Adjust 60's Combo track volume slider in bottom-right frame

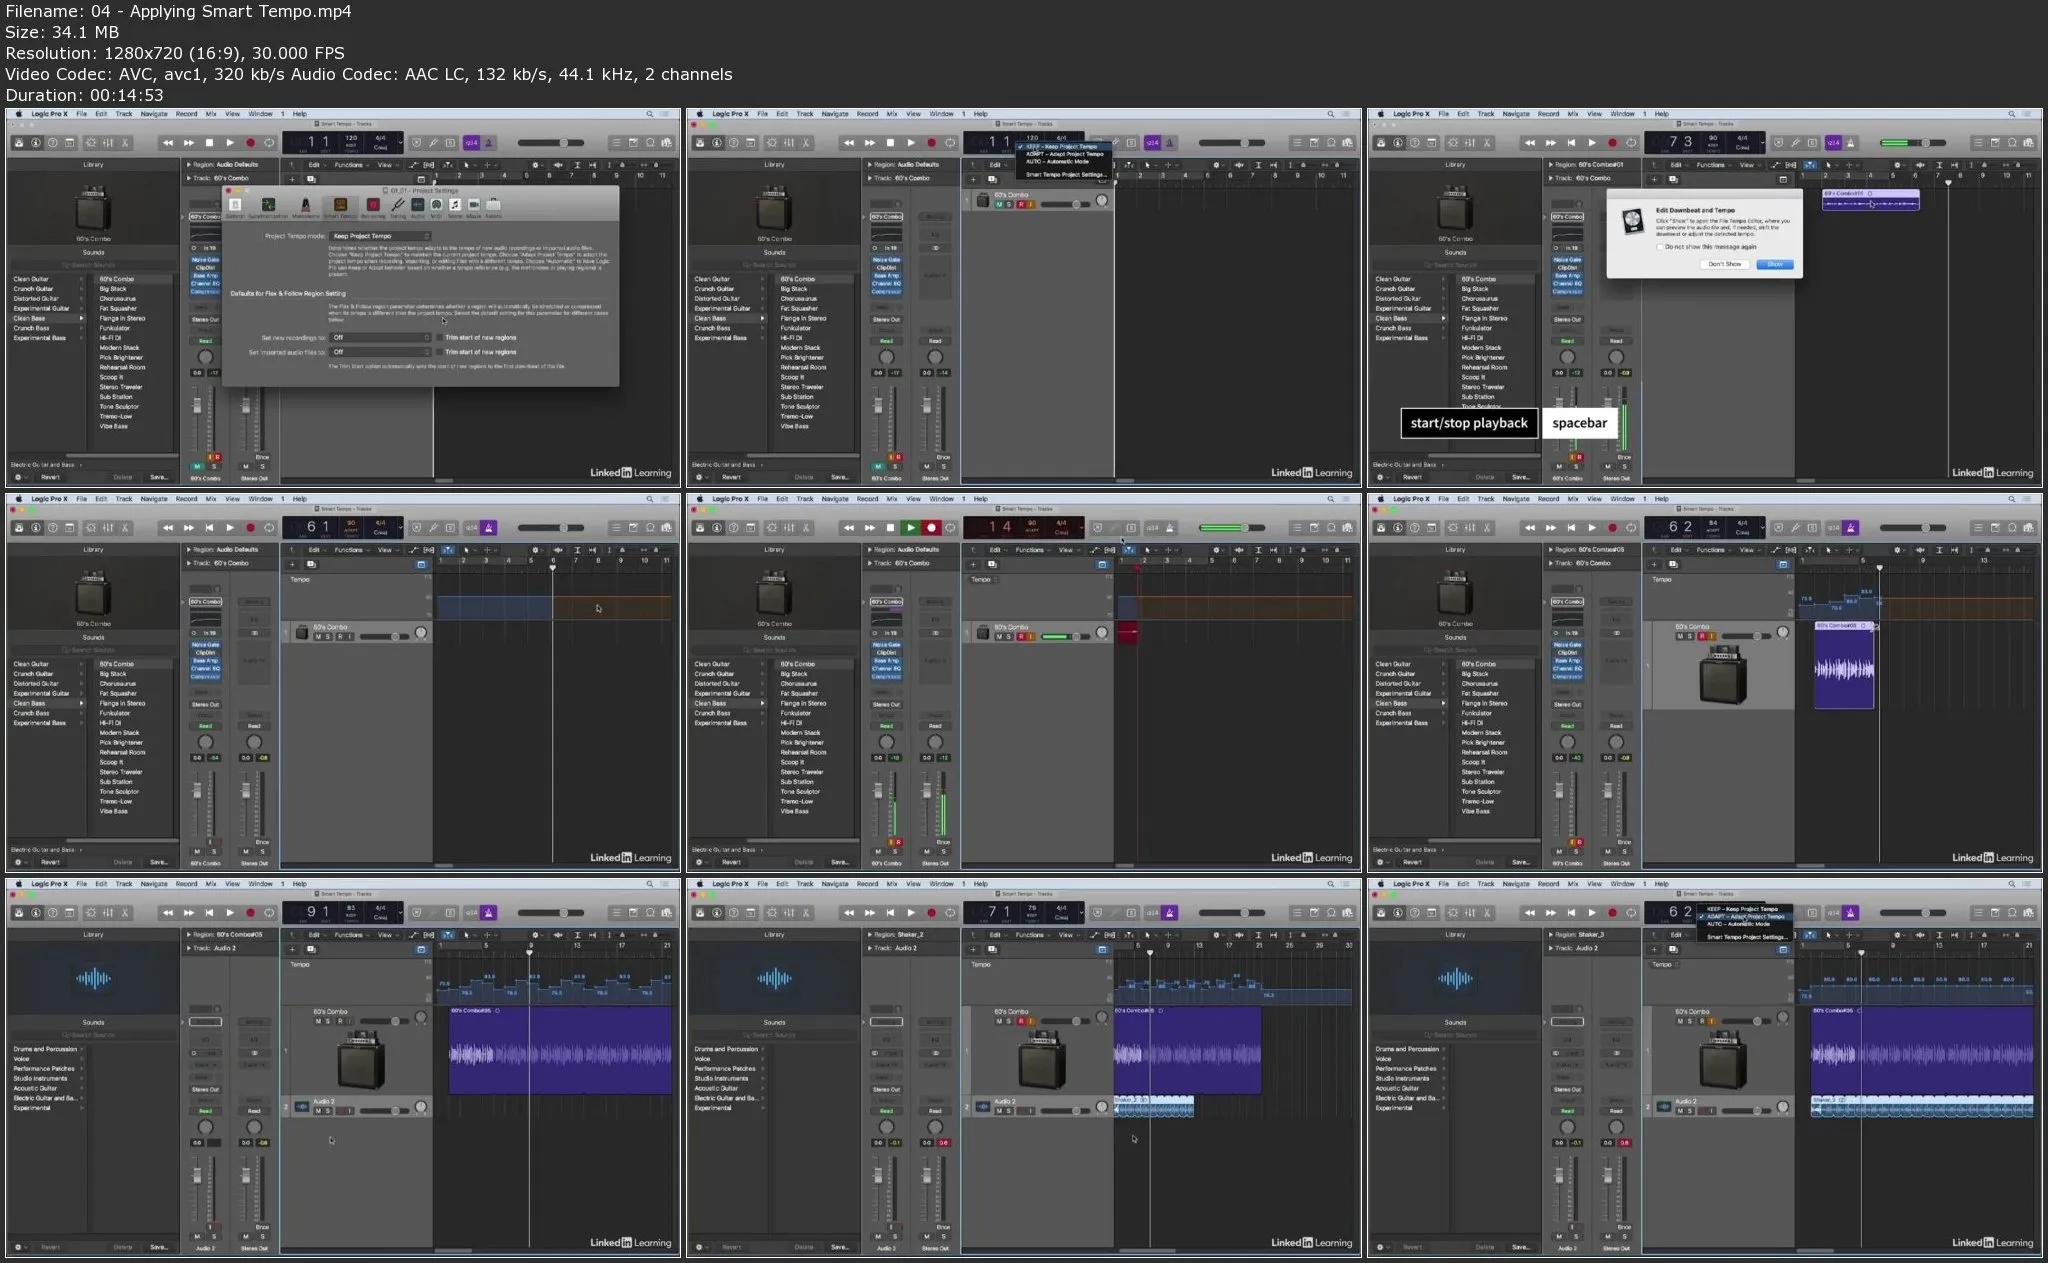pos(1747,1021)
